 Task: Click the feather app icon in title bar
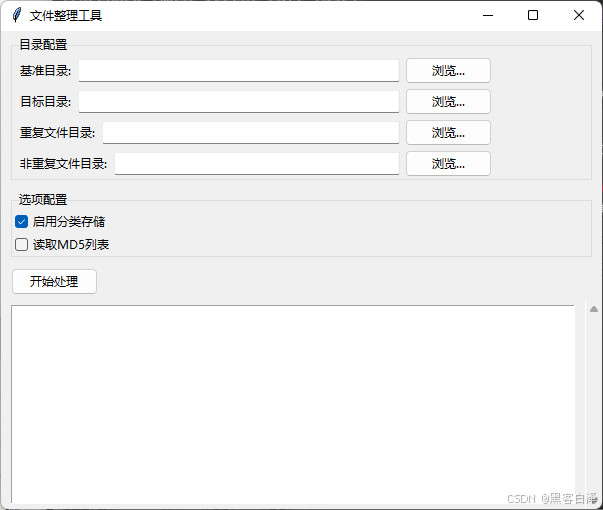tap(17, 15)
